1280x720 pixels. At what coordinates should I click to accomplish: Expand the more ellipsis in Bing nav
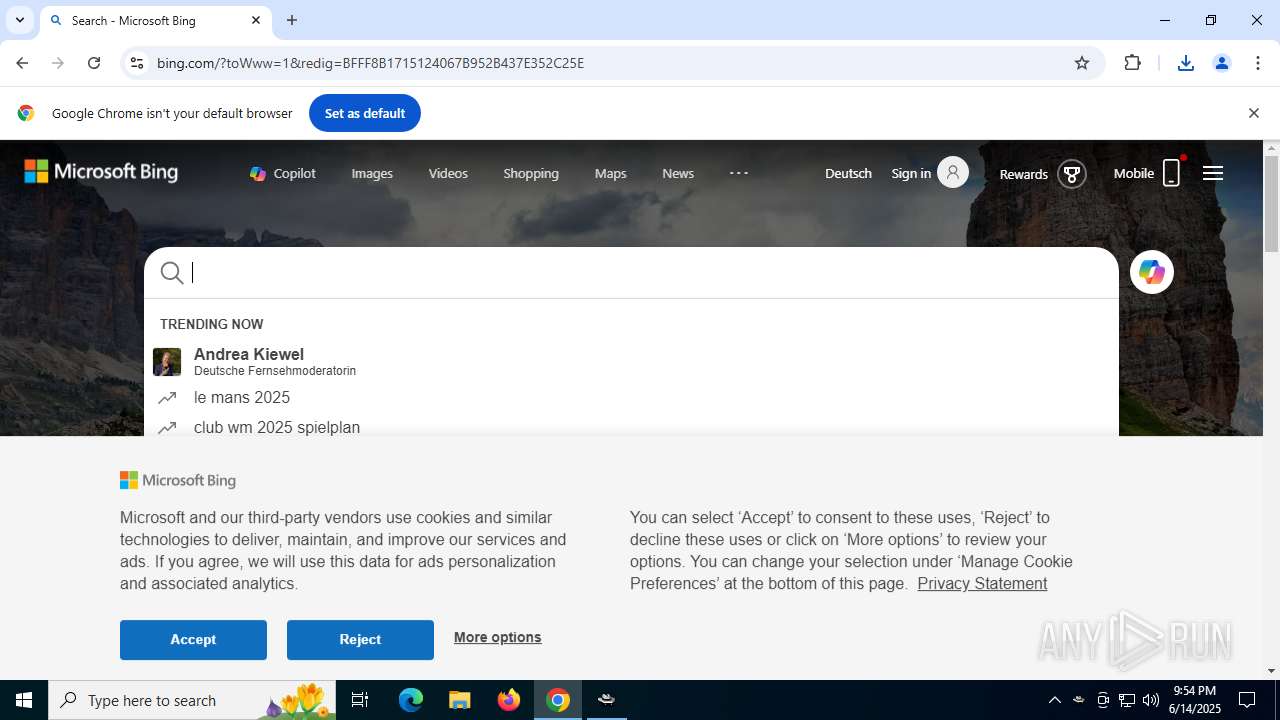click(739, 173)
